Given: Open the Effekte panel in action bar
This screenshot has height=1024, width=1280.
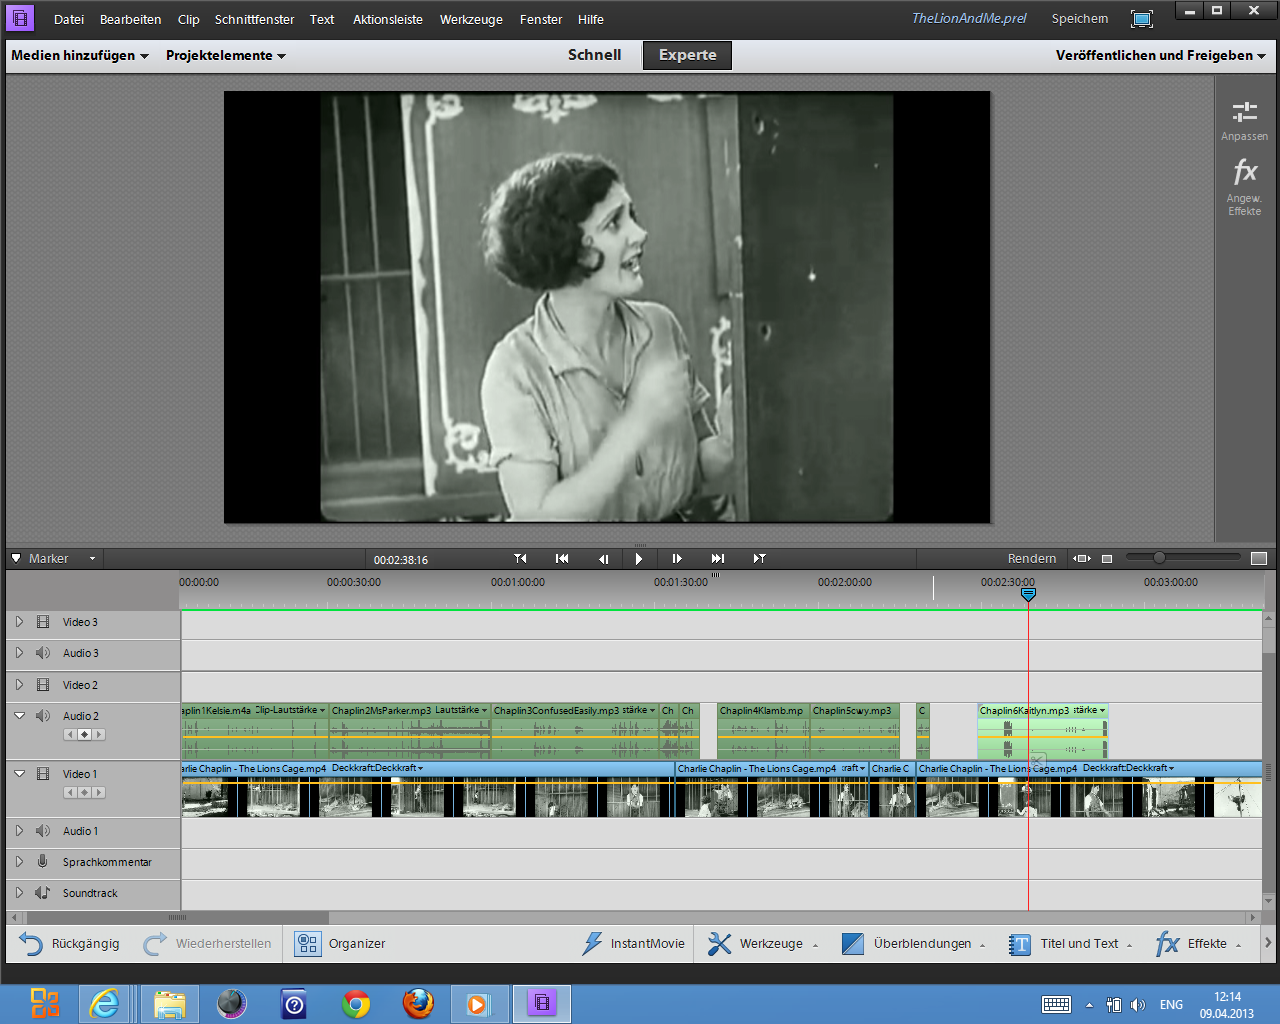Looking at the screenshot, I should [1198, 944].
